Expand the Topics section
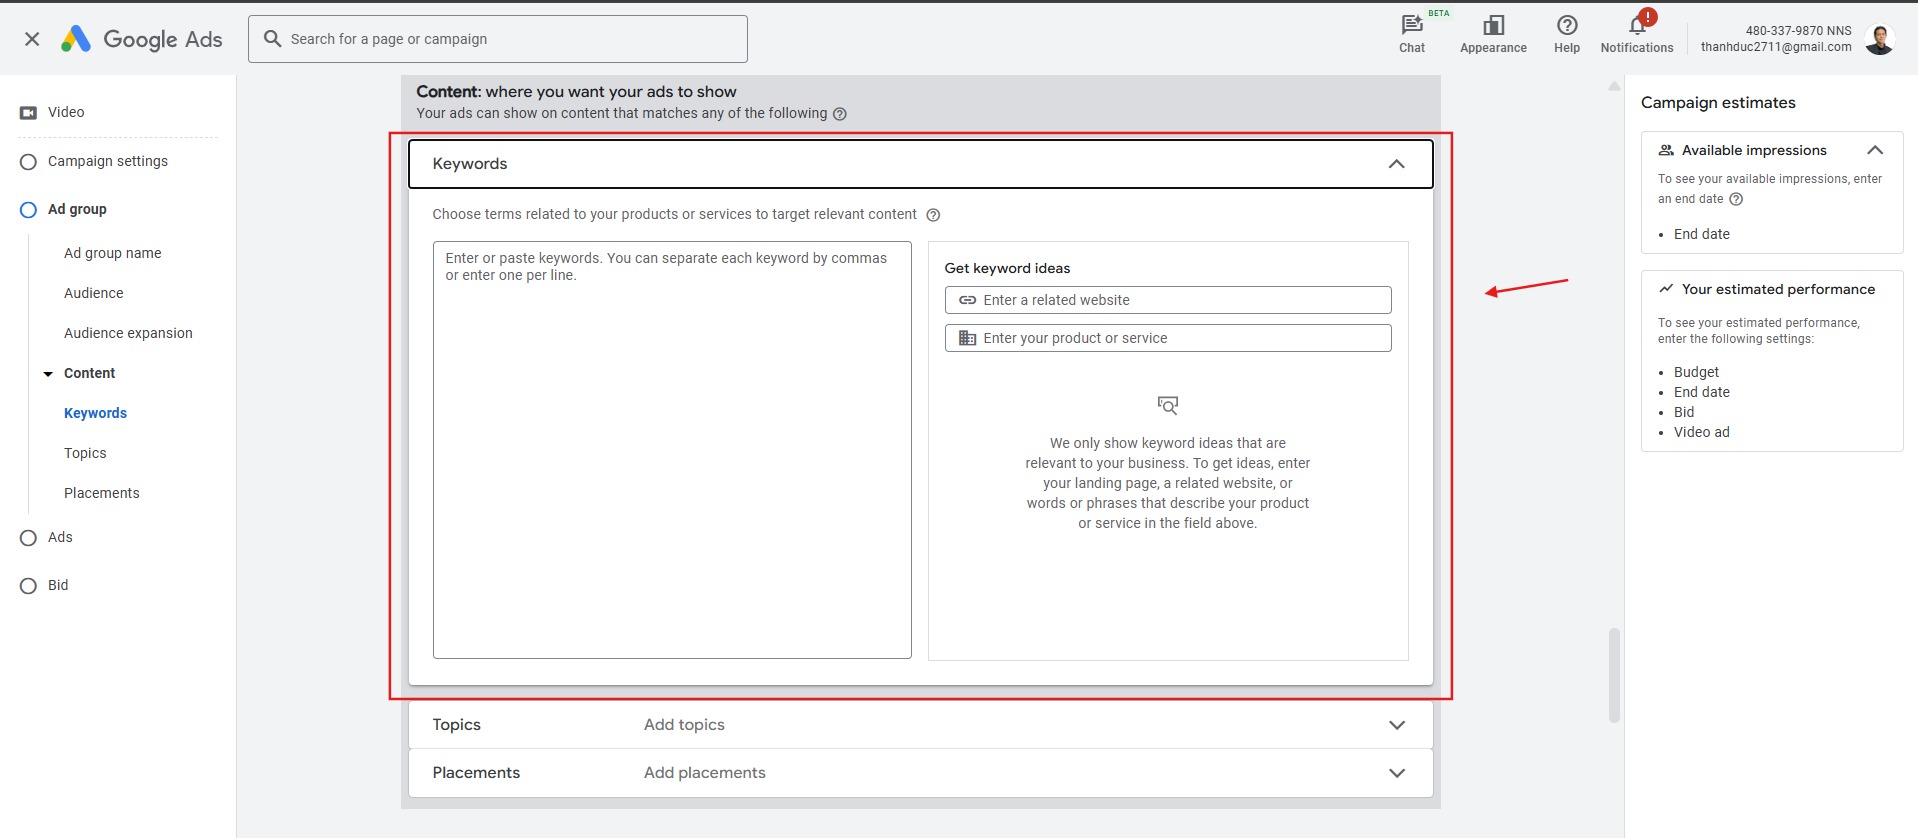The height and width of the screenshot is (838, 1918). pos(1396,725)
